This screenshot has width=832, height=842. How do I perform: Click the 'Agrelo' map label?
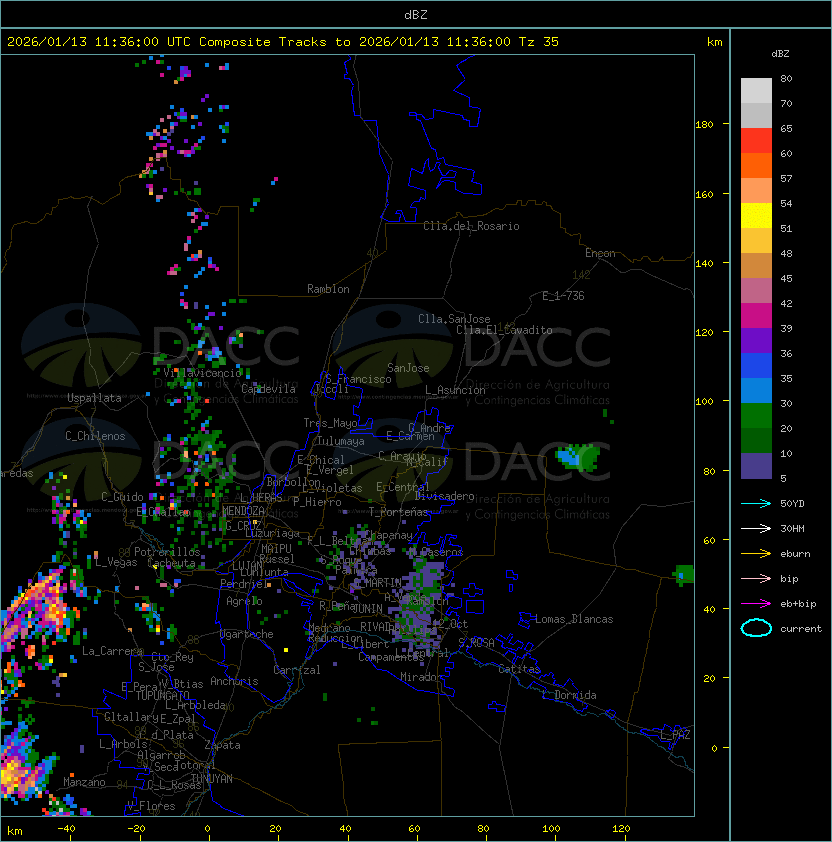coord(244,601)
